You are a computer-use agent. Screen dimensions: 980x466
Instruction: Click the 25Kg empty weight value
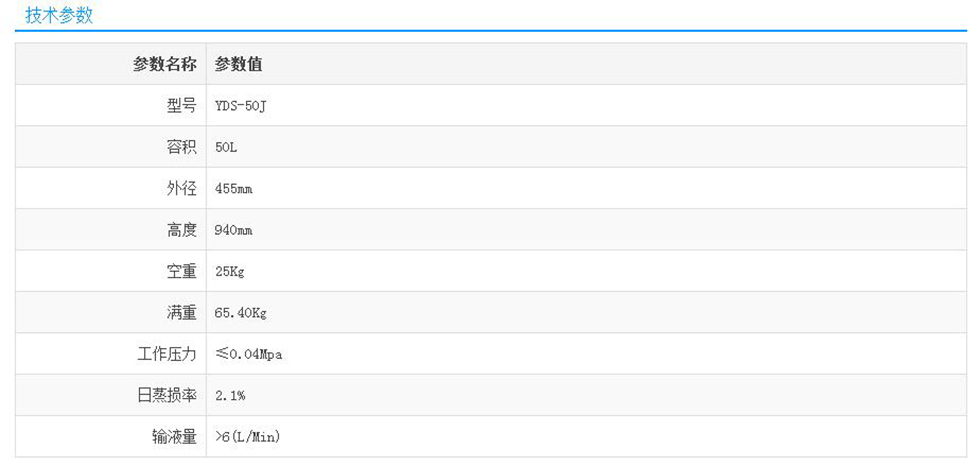coord(230,271)
